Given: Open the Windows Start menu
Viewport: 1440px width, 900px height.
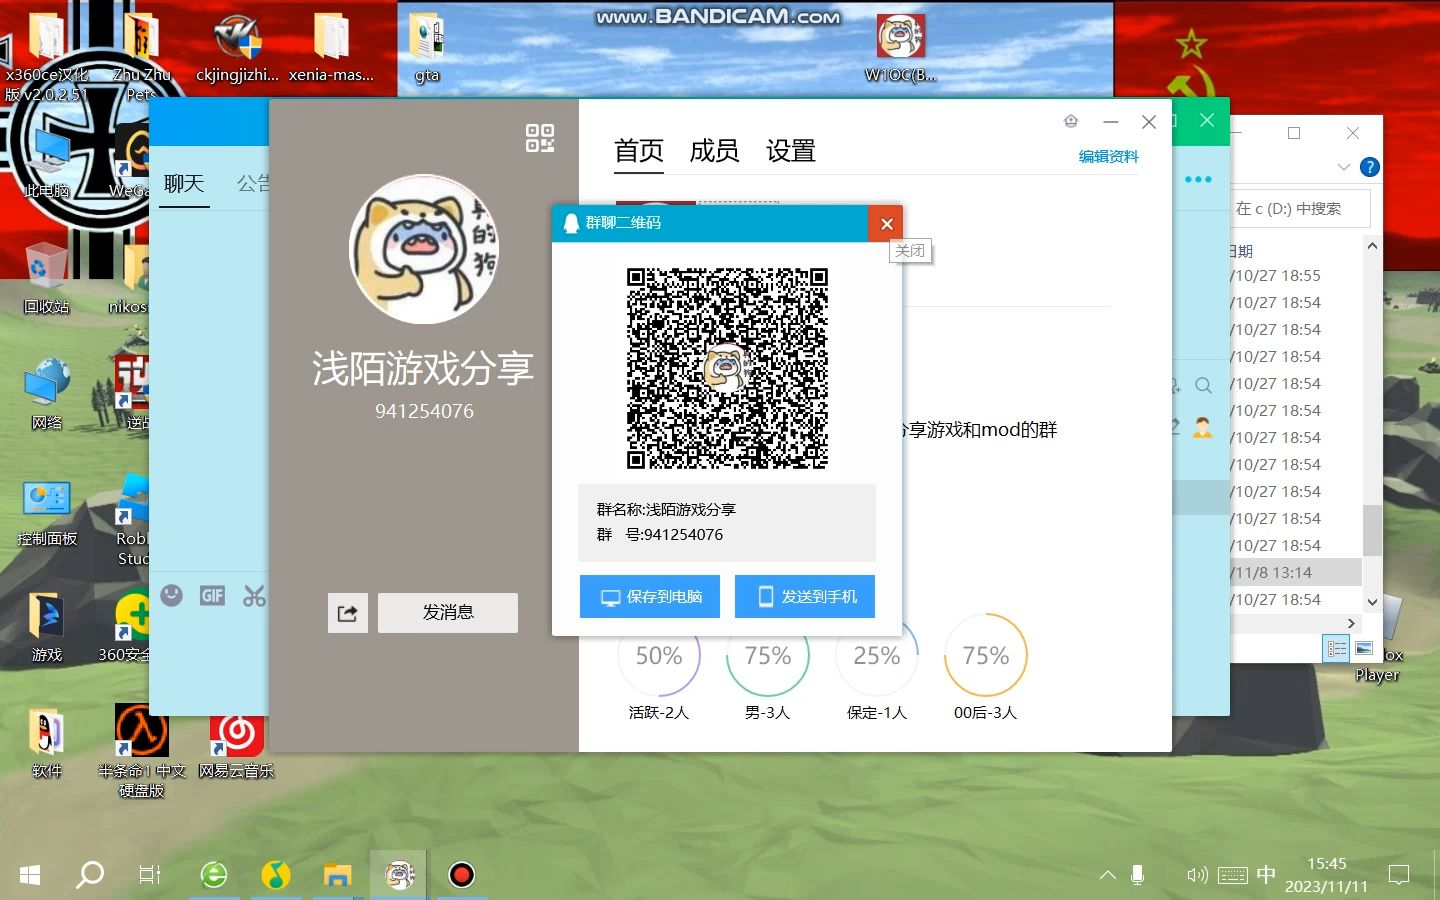Looking at the screenshot, I should pyautogui.click(x=30, y=875).
